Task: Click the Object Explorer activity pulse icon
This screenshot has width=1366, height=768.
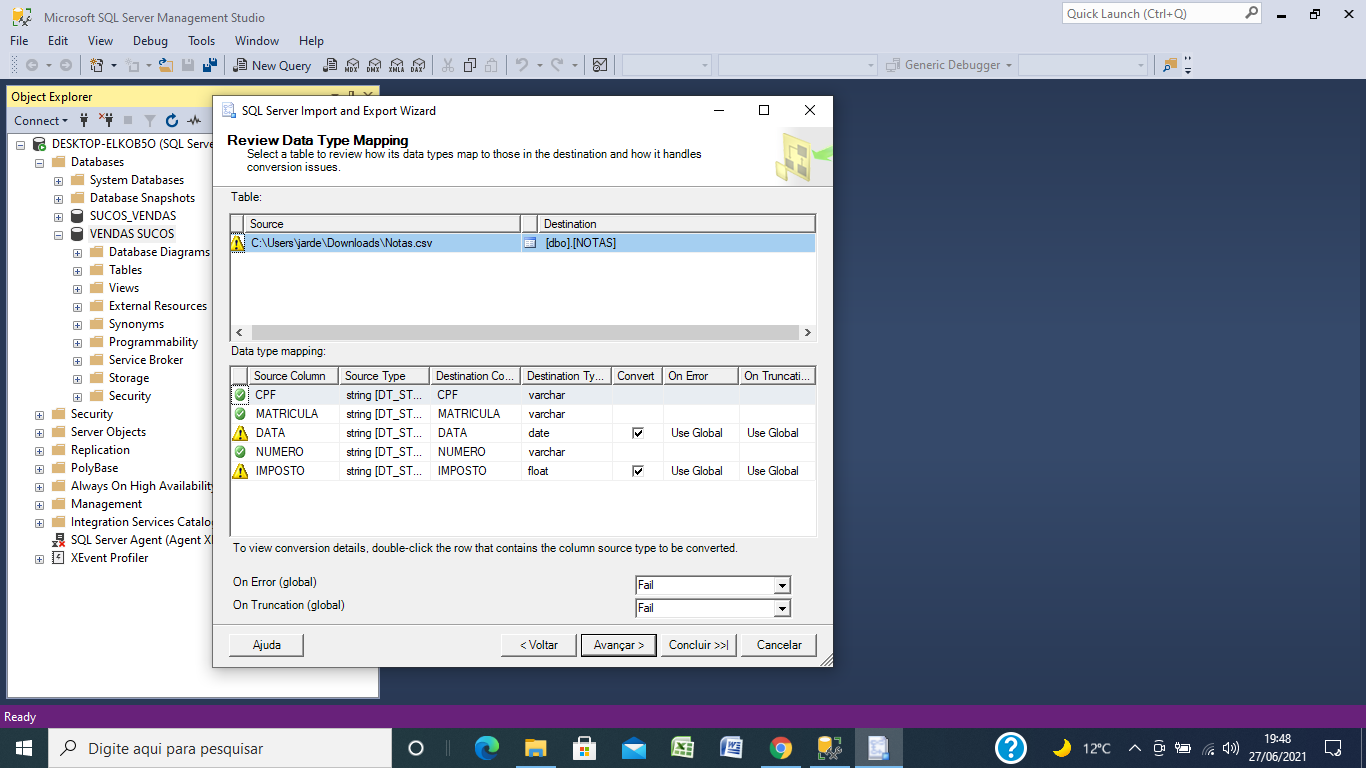Action: click(x=194, y=120)
